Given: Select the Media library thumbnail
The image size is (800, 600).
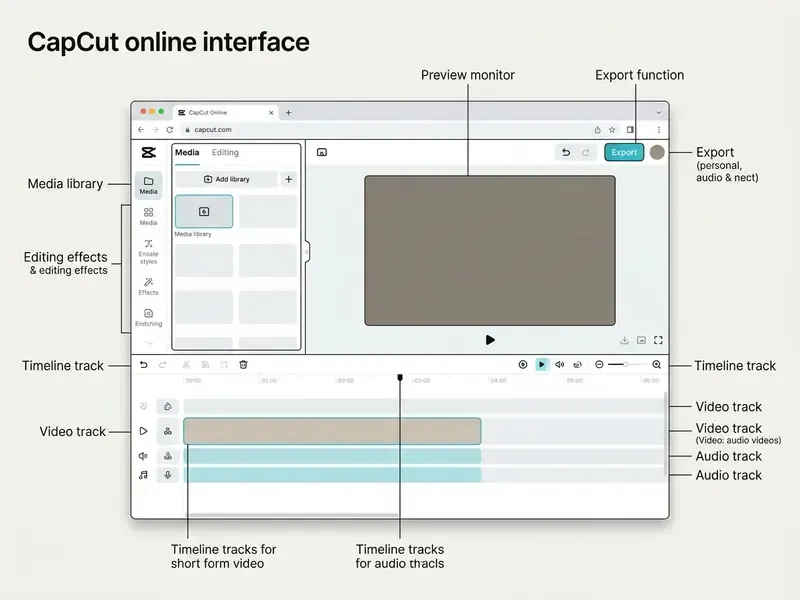Looking at the screenshot, I should click(x=204, y=211).
